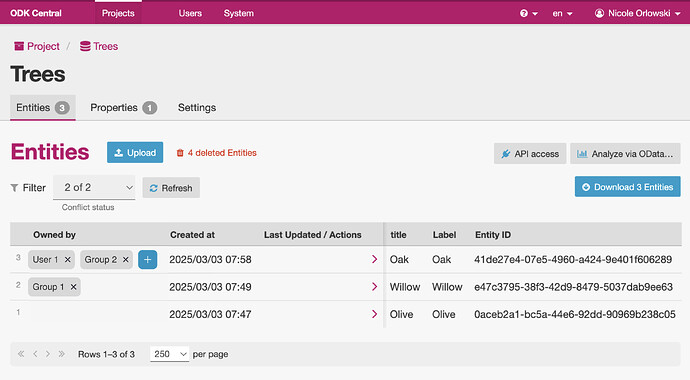Click the Label column header
This screenshot has height=380, width=690.
coord(444,235)
